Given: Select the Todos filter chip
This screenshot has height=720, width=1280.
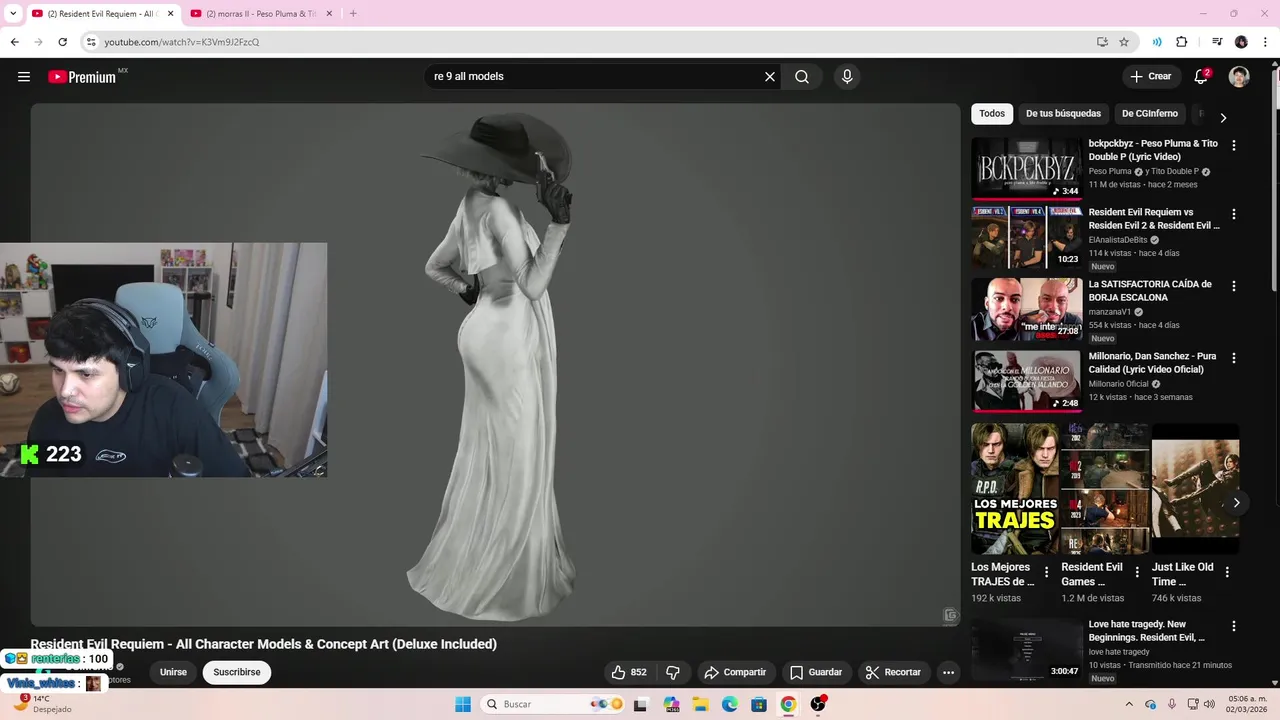Looking at the screenshot, I should tap(992, 114).
